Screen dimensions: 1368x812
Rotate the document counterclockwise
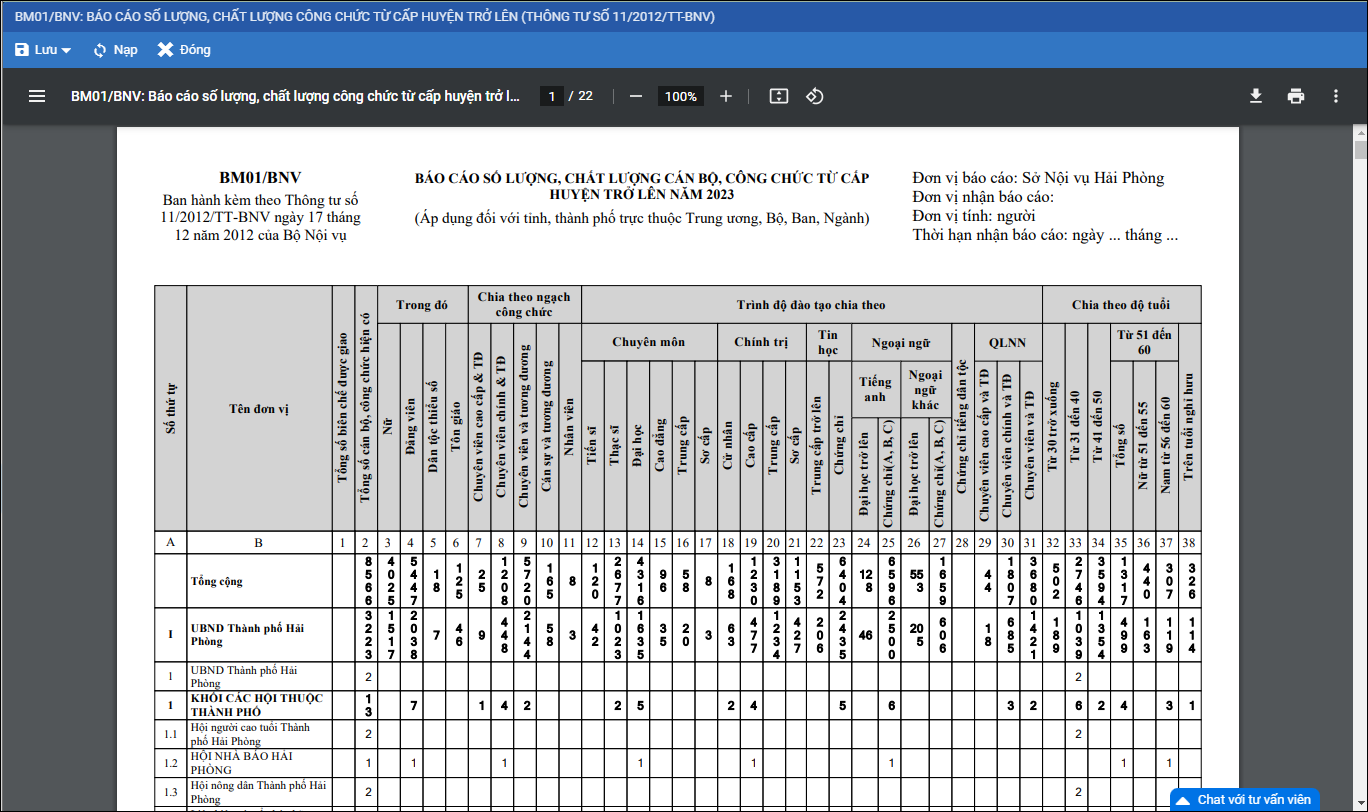pos(814,96)
